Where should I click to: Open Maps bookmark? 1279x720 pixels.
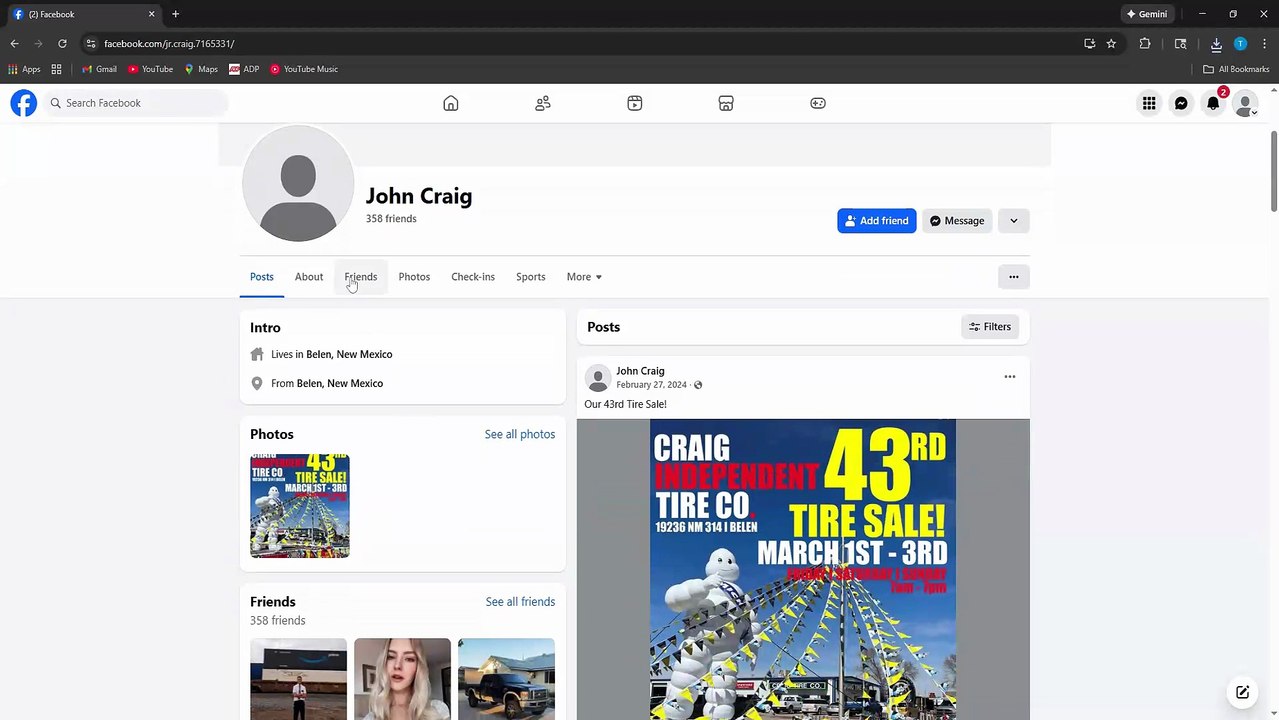[201, 69]
